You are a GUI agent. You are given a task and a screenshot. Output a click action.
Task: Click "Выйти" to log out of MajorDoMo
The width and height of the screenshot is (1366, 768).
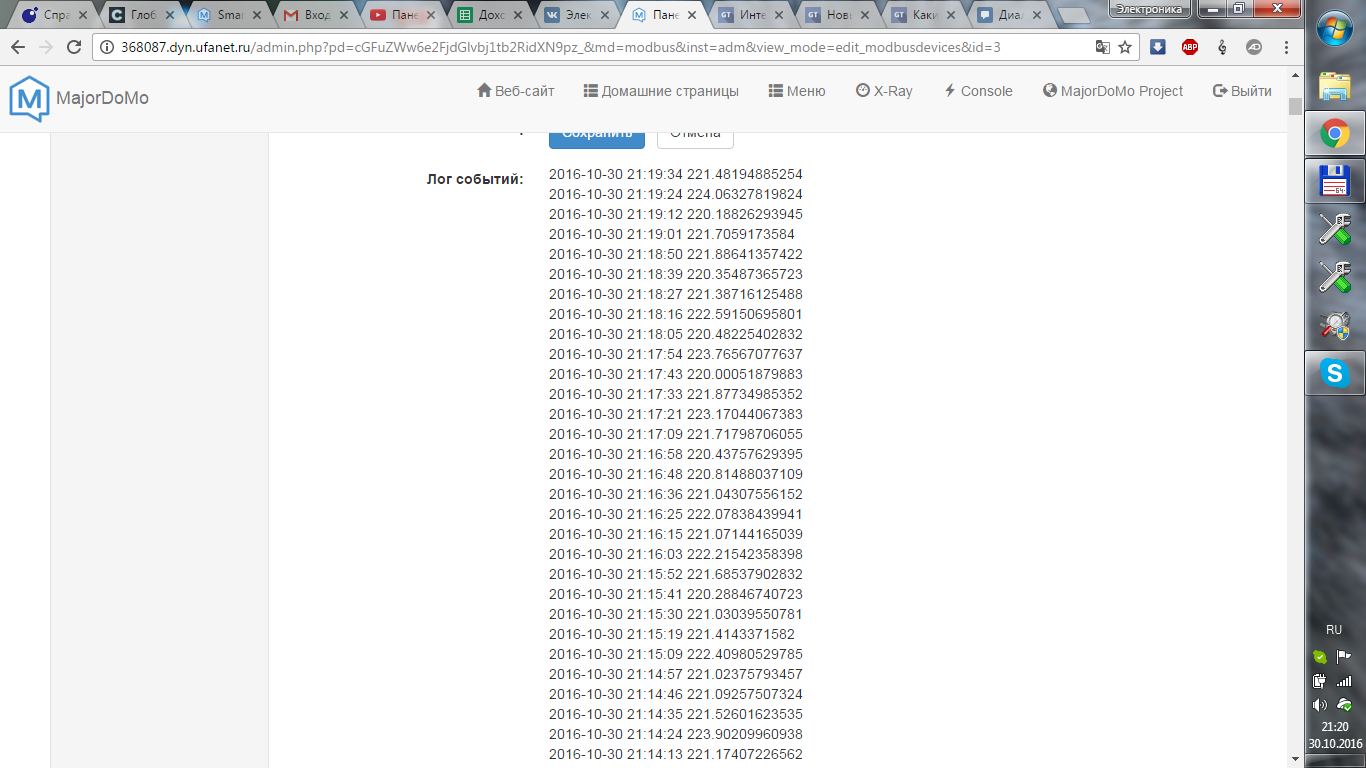pos(1241,91)
